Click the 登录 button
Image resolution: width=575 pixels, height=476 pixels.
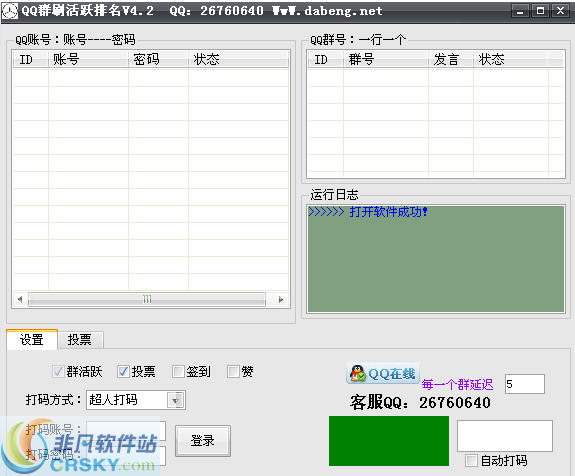pyautogui.click(x=203, y=440)
